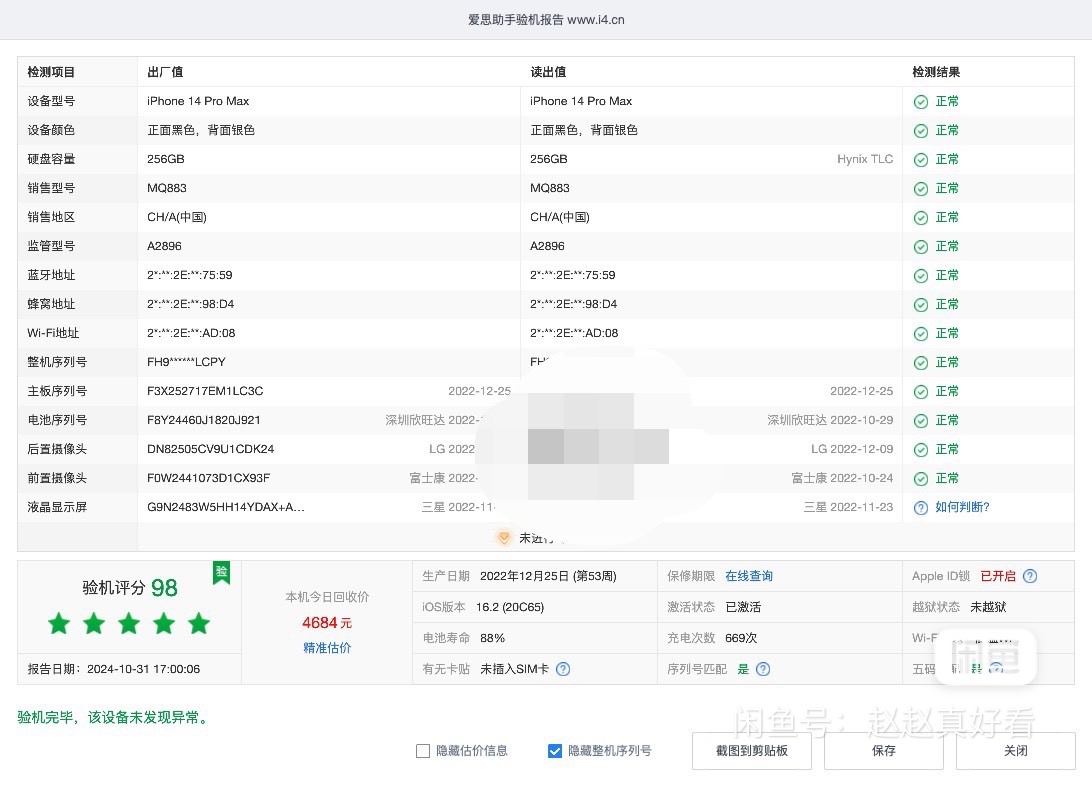Image resolution: width=1092 pixels, height=786 pixels.
Task: Click the 液晶显示屏 row label
Action: point(57,508)
